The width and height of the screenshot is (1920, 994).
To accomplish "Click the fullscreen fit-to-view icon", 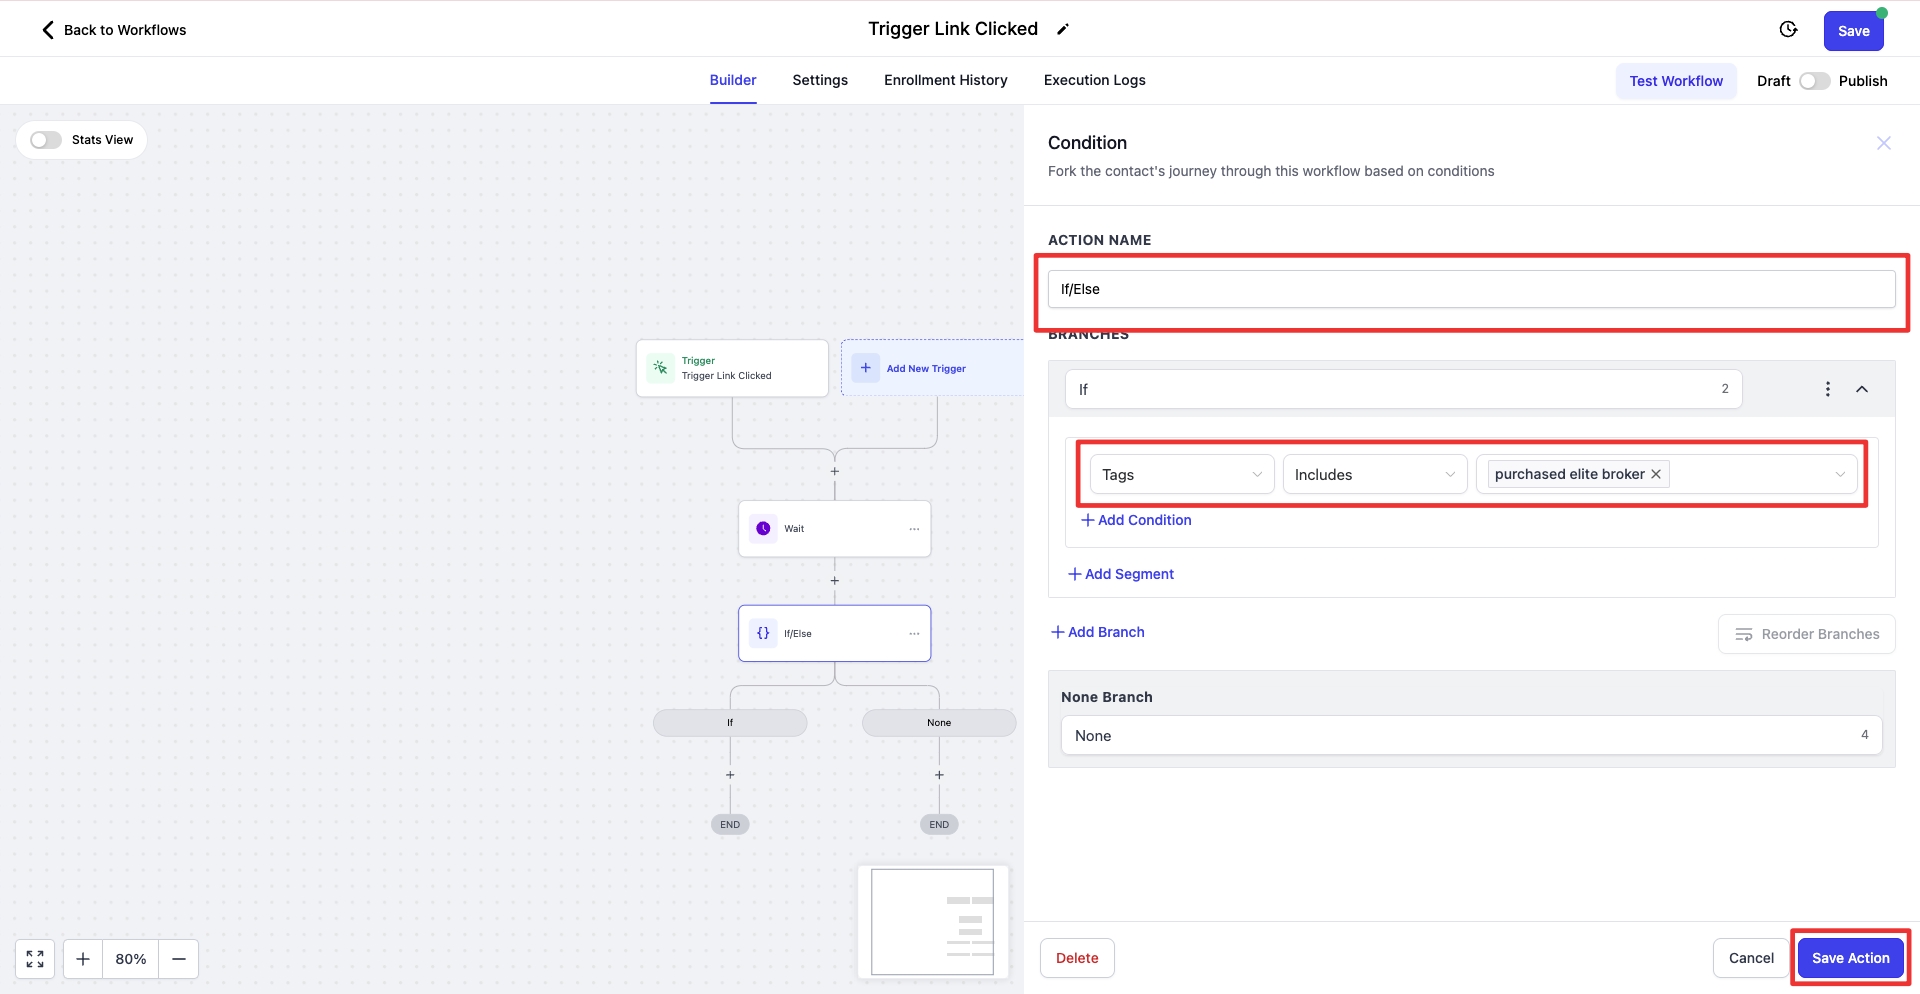I will click(35, 959).
